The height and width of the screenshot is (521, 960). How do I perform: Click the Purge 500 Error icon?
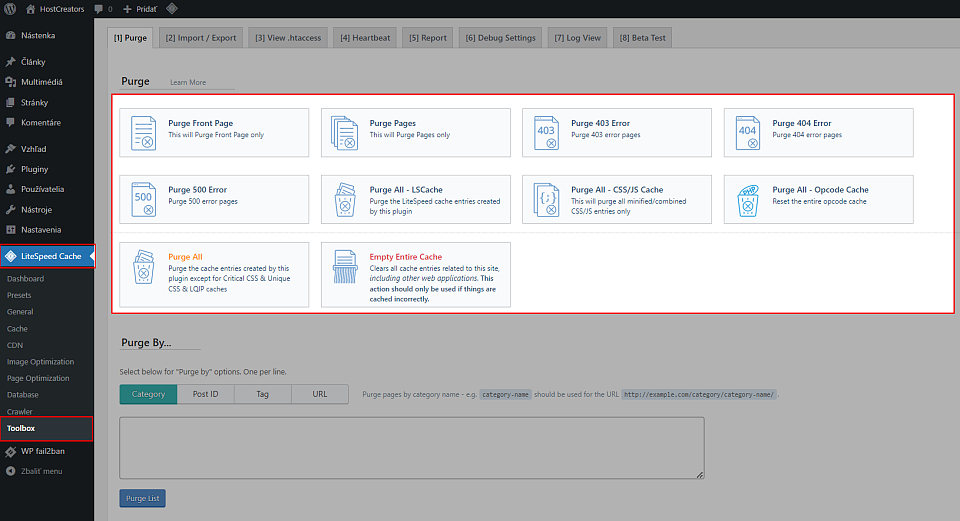click(x=143, y=200)
